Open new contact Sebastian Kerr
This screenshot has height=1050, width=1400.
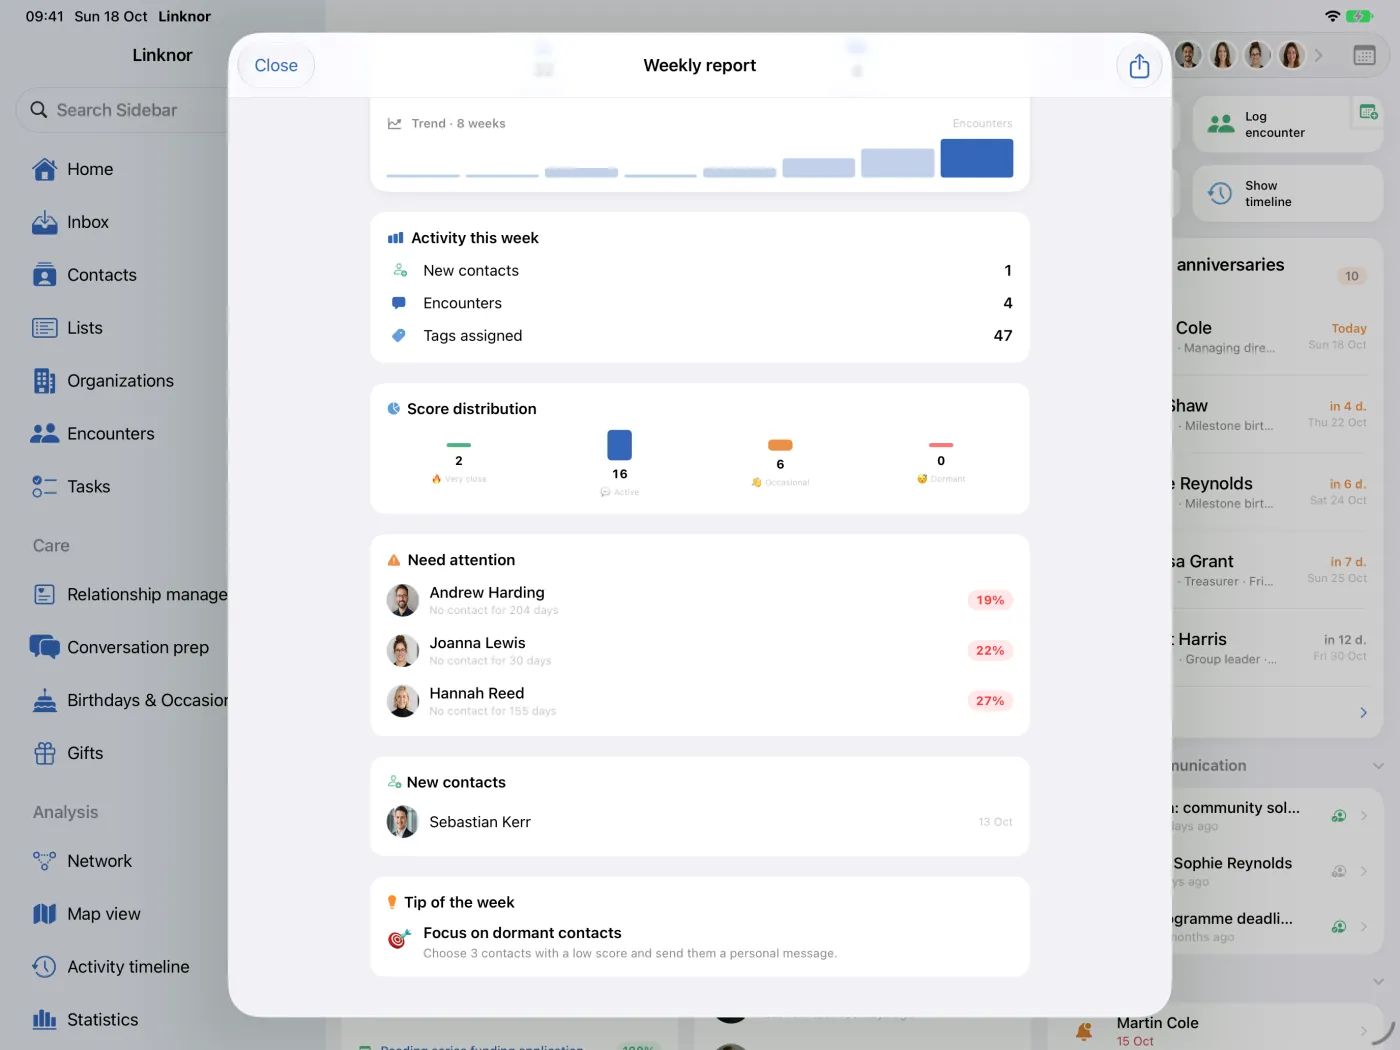pyautogui.click(x=700, y=822)
